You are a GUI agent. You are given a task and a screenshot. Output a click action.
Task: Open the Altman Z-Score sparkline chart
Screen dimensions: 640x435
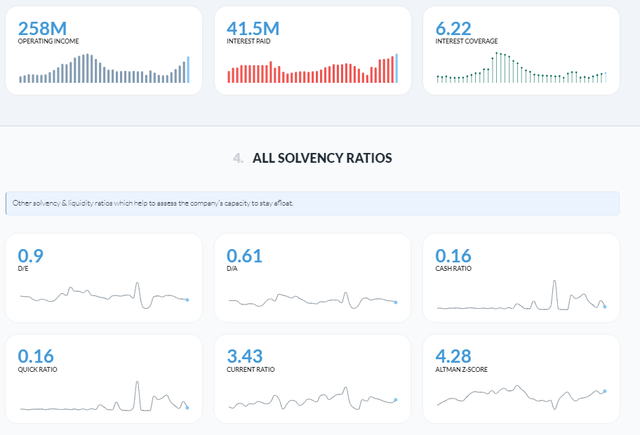pos(521,399)
